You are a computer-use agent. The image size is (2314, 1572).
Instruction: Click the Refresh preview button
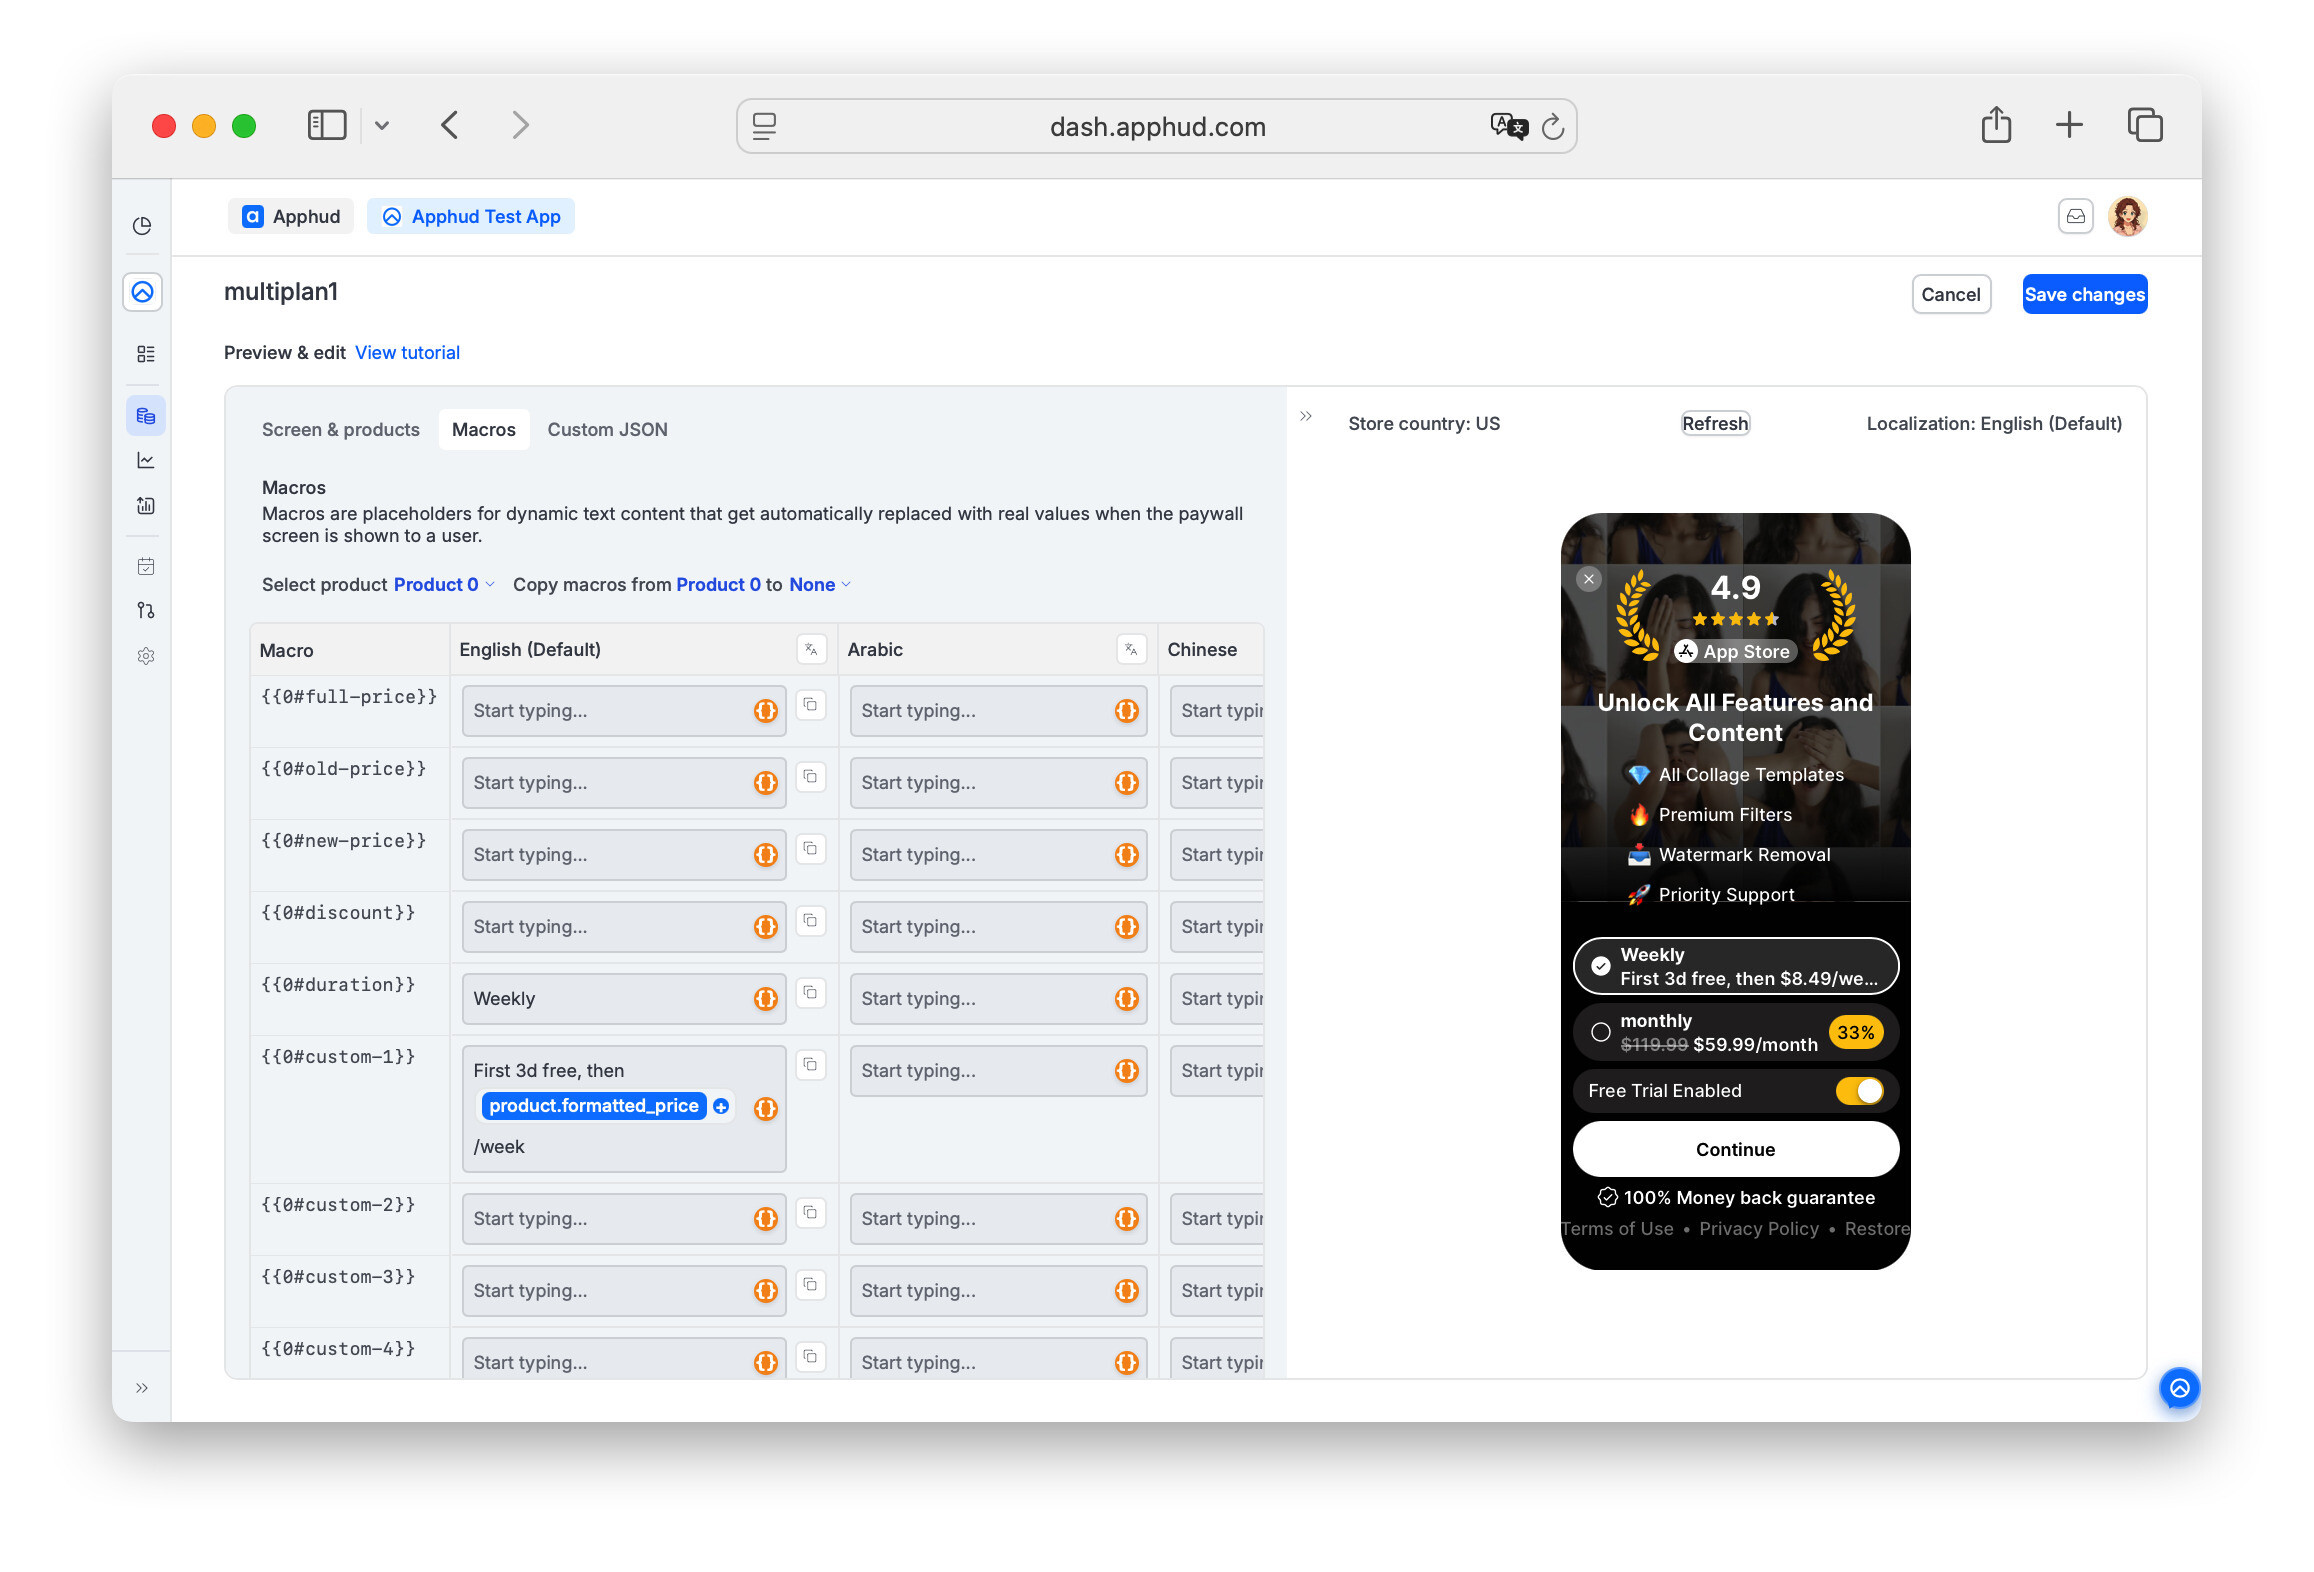point(1715,423)
